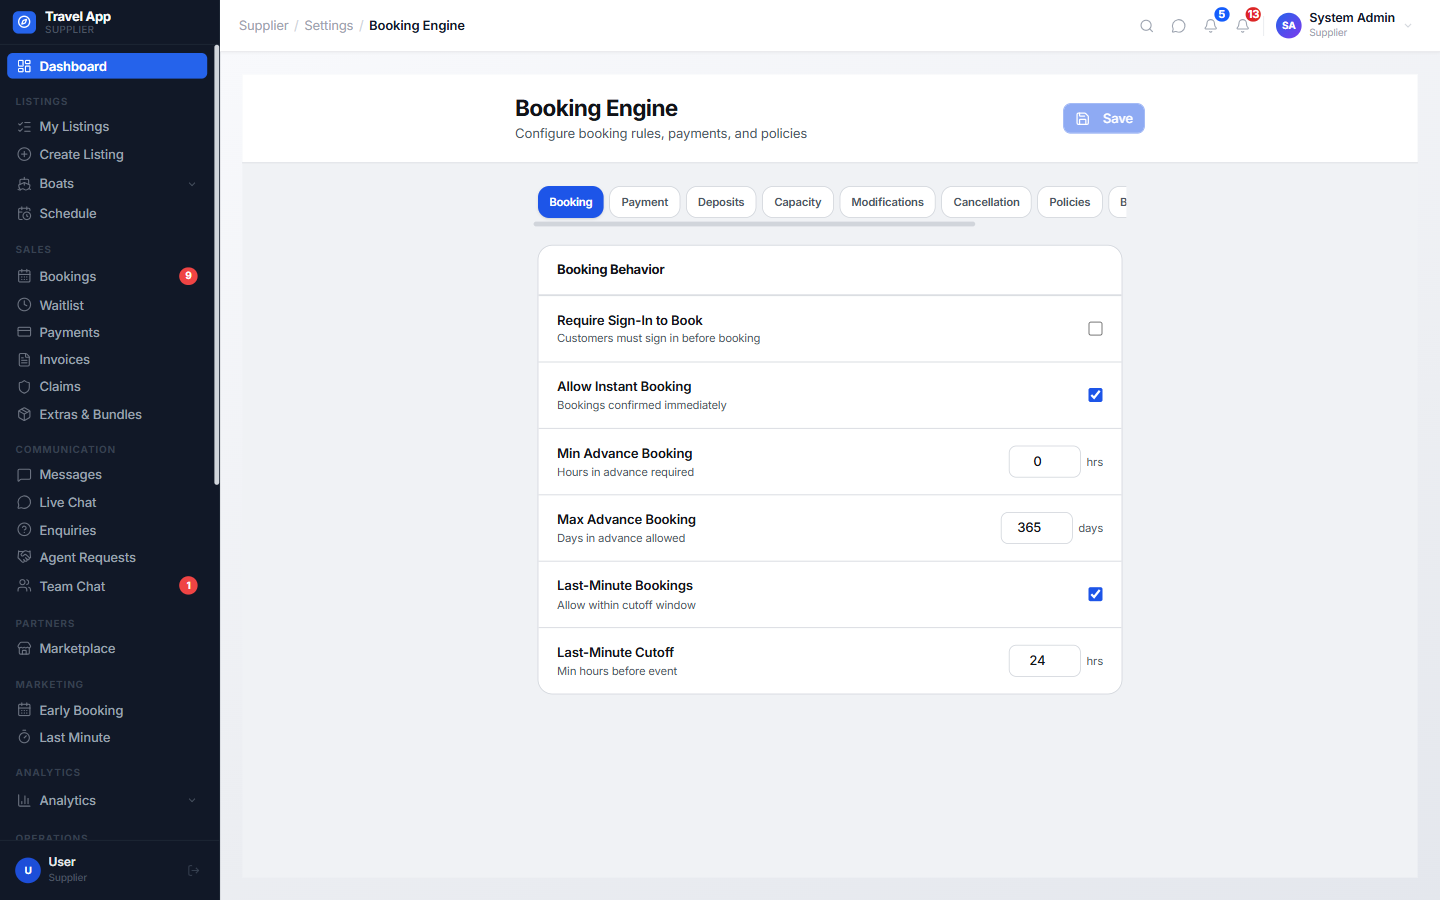Click the search magnifier icon in header

1147,26
